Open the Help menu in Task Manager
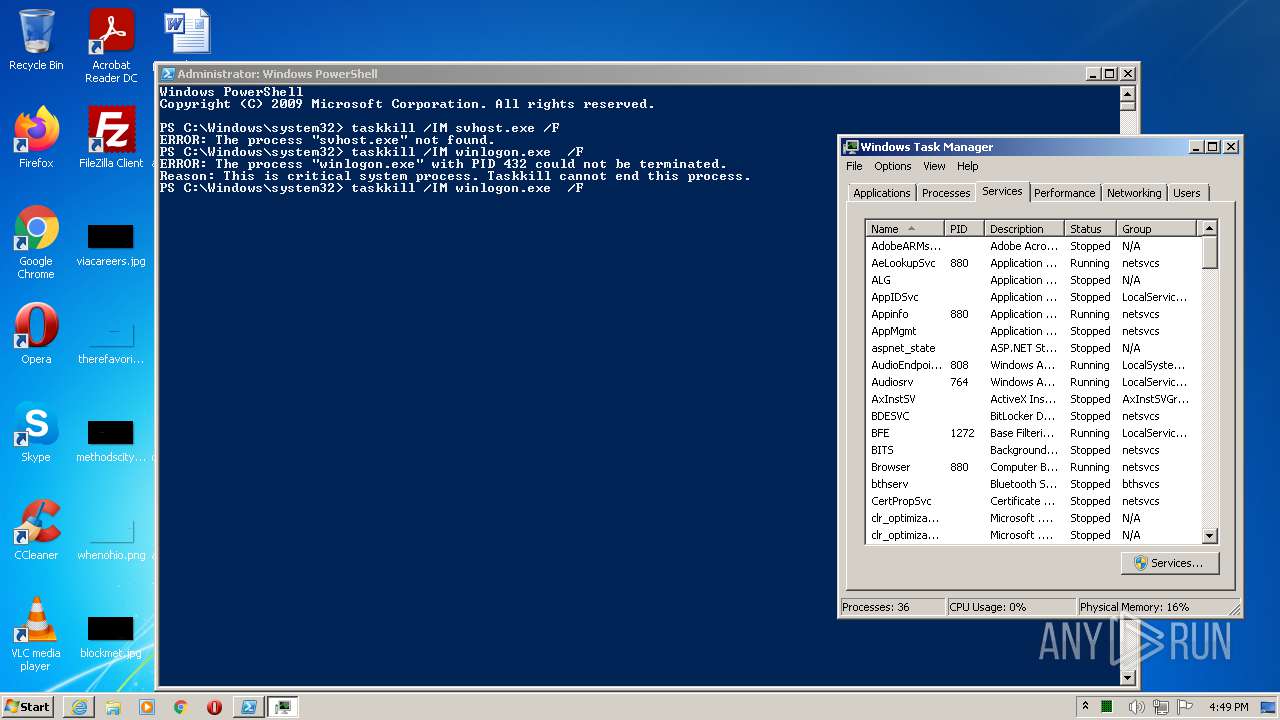Viewport: 1280px width, 720px height. click(x=967, y=166)
